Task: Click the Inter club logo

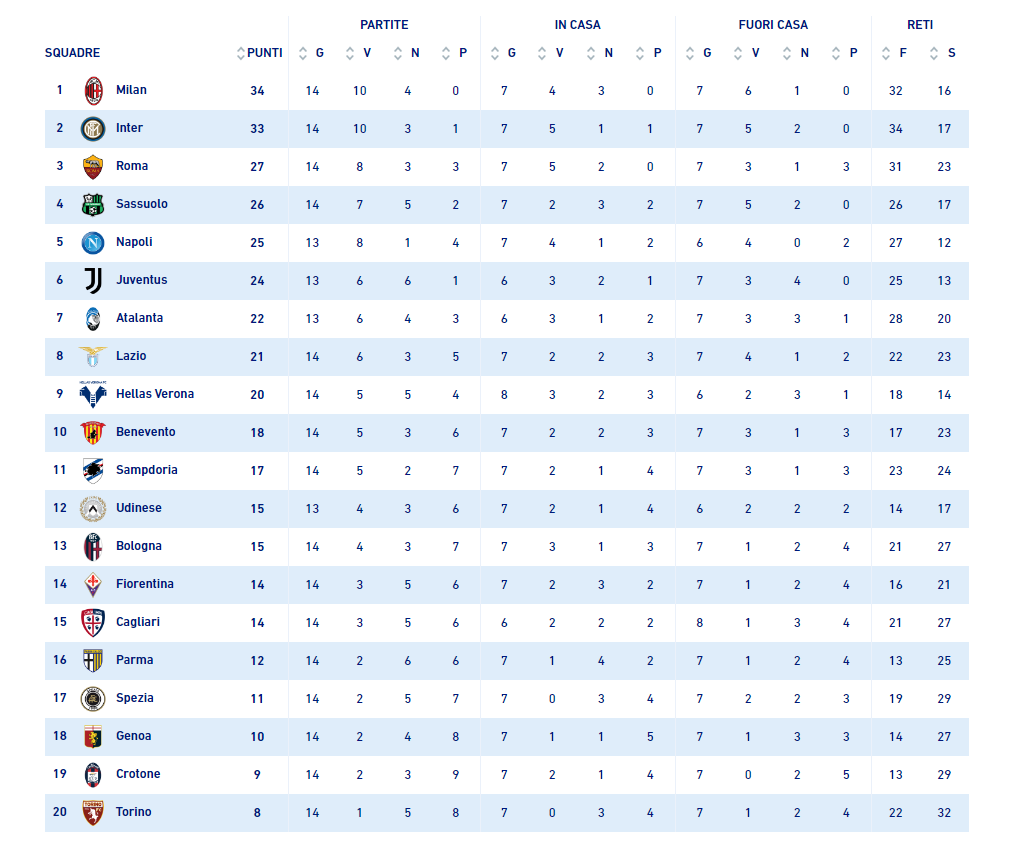Action: click(93, 129)
